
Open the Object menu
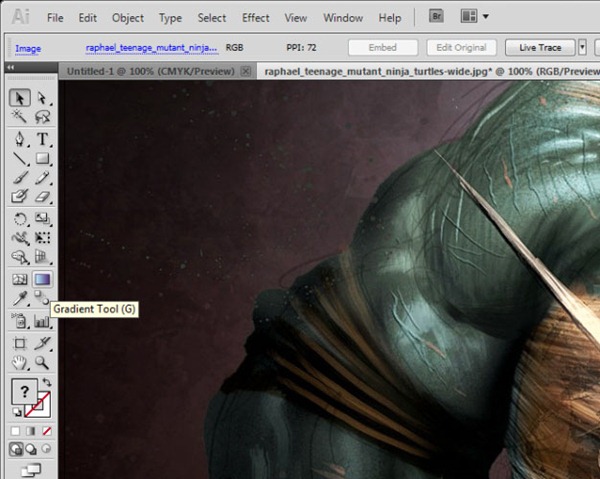click(128, 18)
